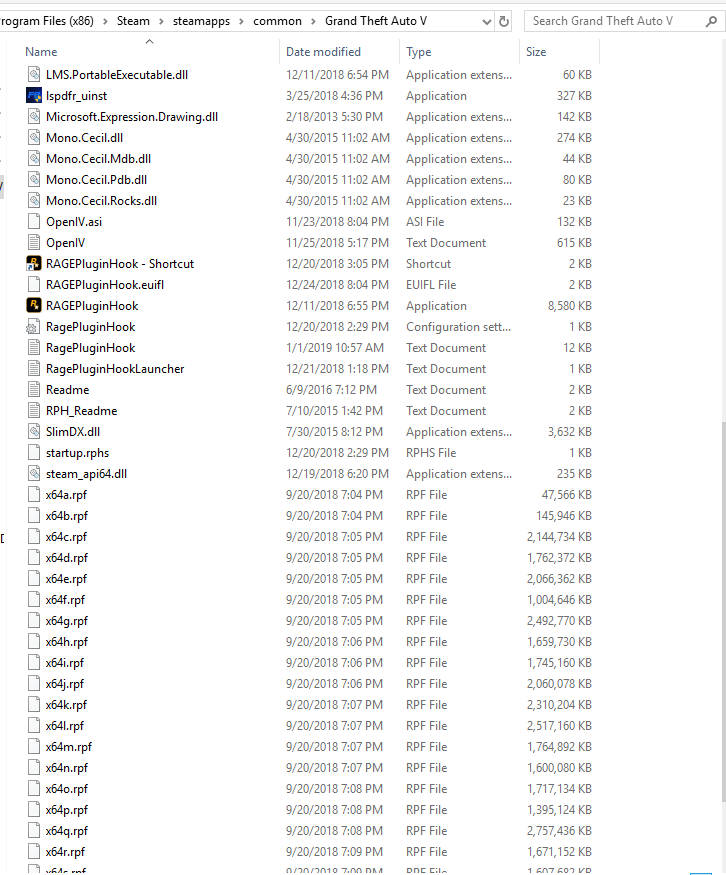Select the x64n.rpf file name
Screen dimensions: 726x875
[66, 768]
